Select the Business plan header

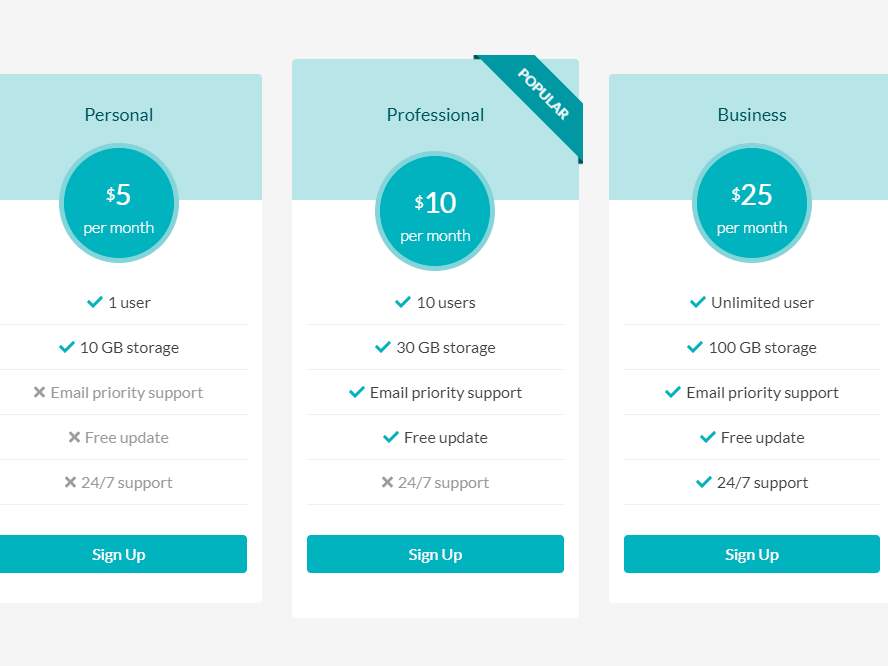[752, 115]
